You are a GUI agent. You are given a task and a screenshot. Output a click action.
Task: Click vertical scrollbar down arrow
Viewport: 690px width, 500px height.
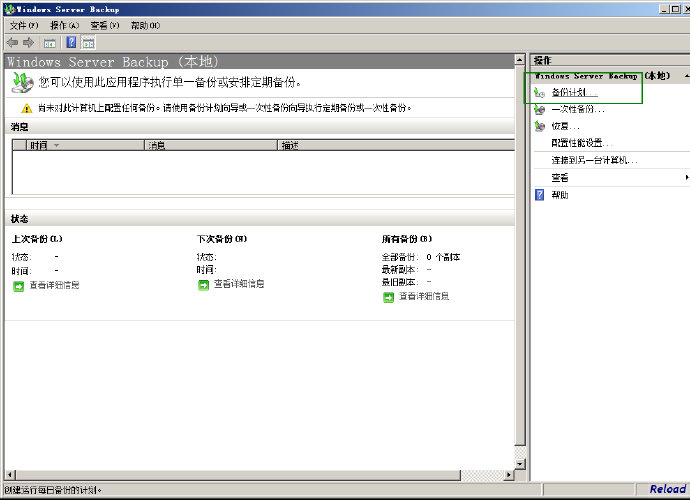(520, 464)
